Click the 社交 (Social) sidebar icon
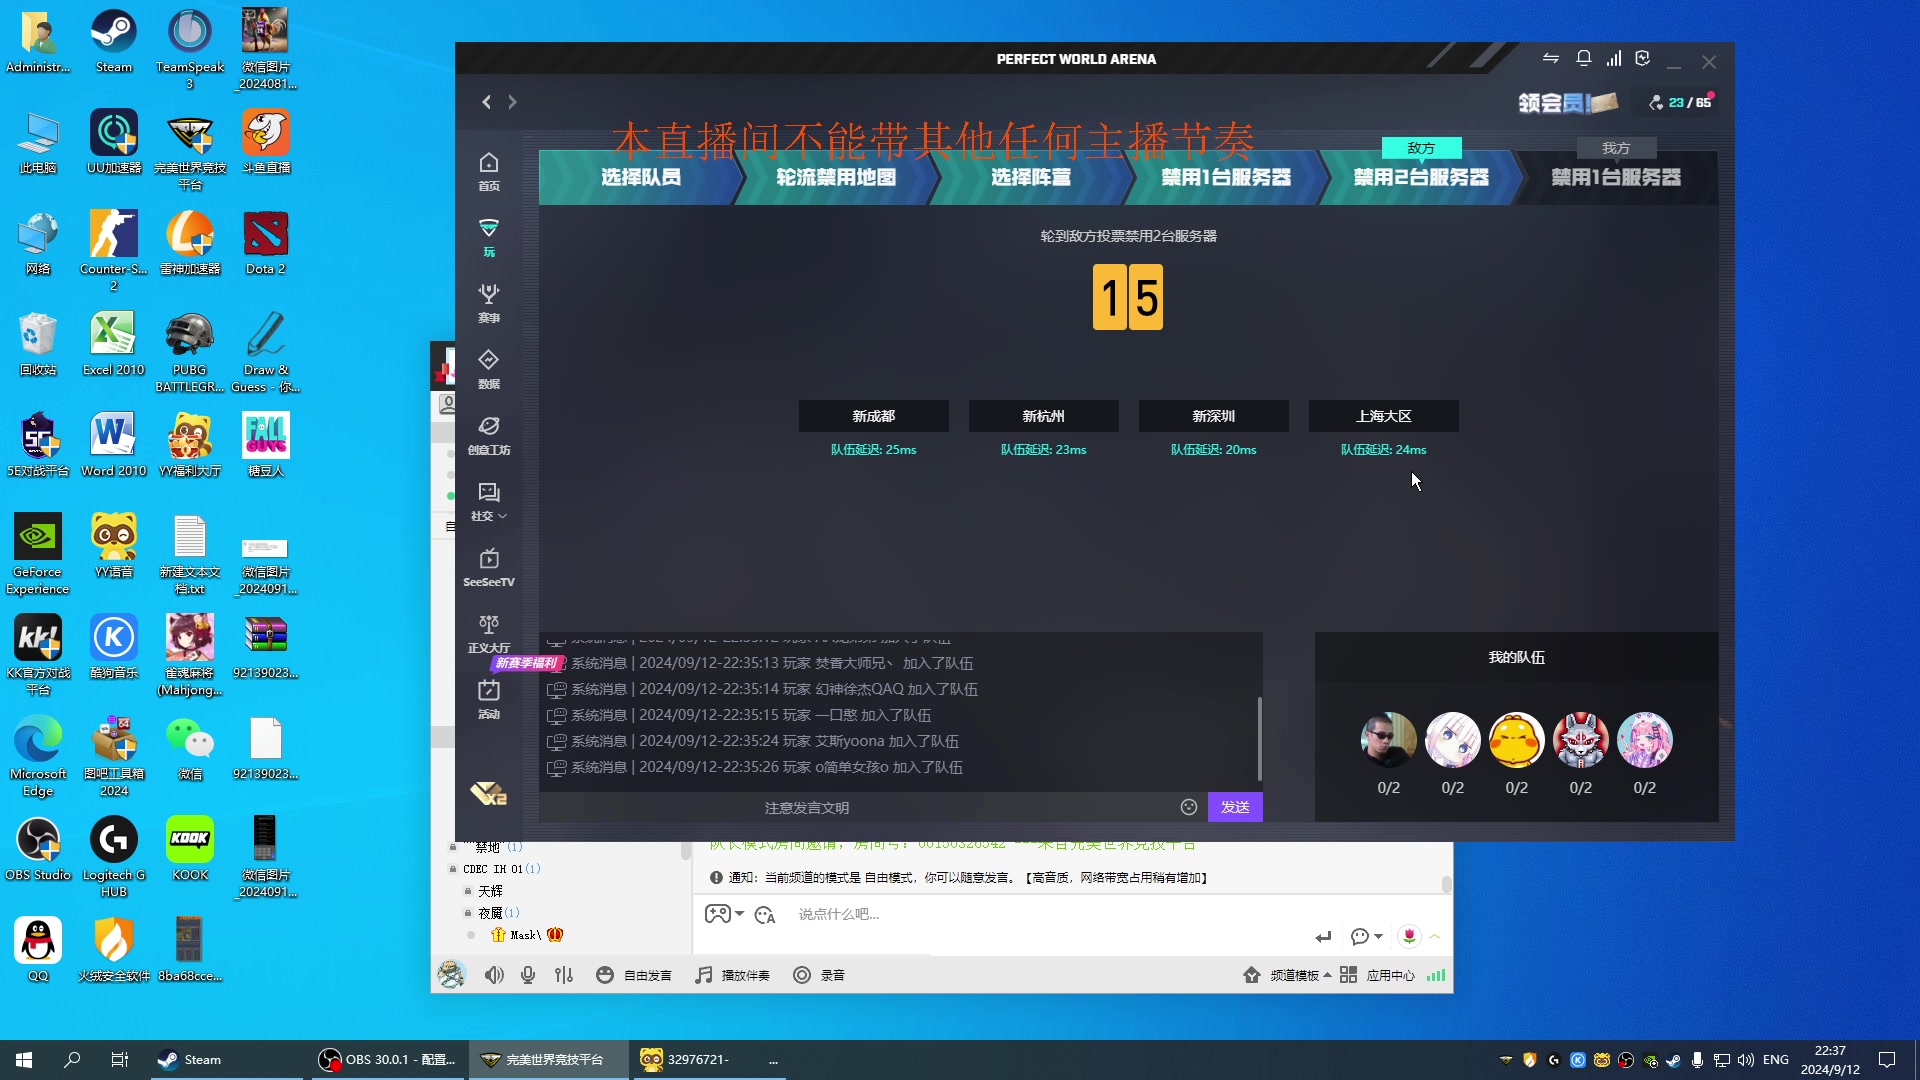Image resolution: width=1920 pixels, height=1080 pixels. coord(488,501)
